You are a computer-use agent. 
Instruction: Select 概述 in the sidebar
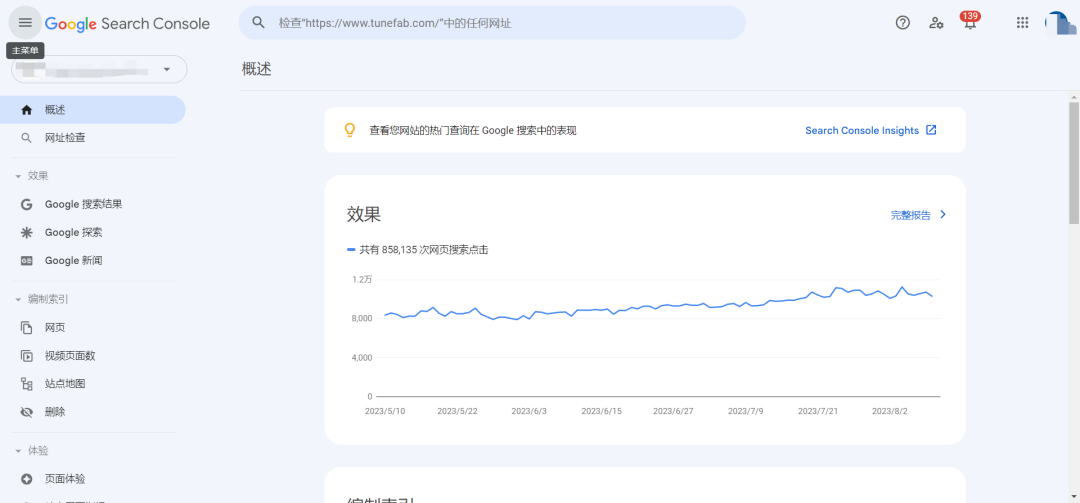pos(92,110)
